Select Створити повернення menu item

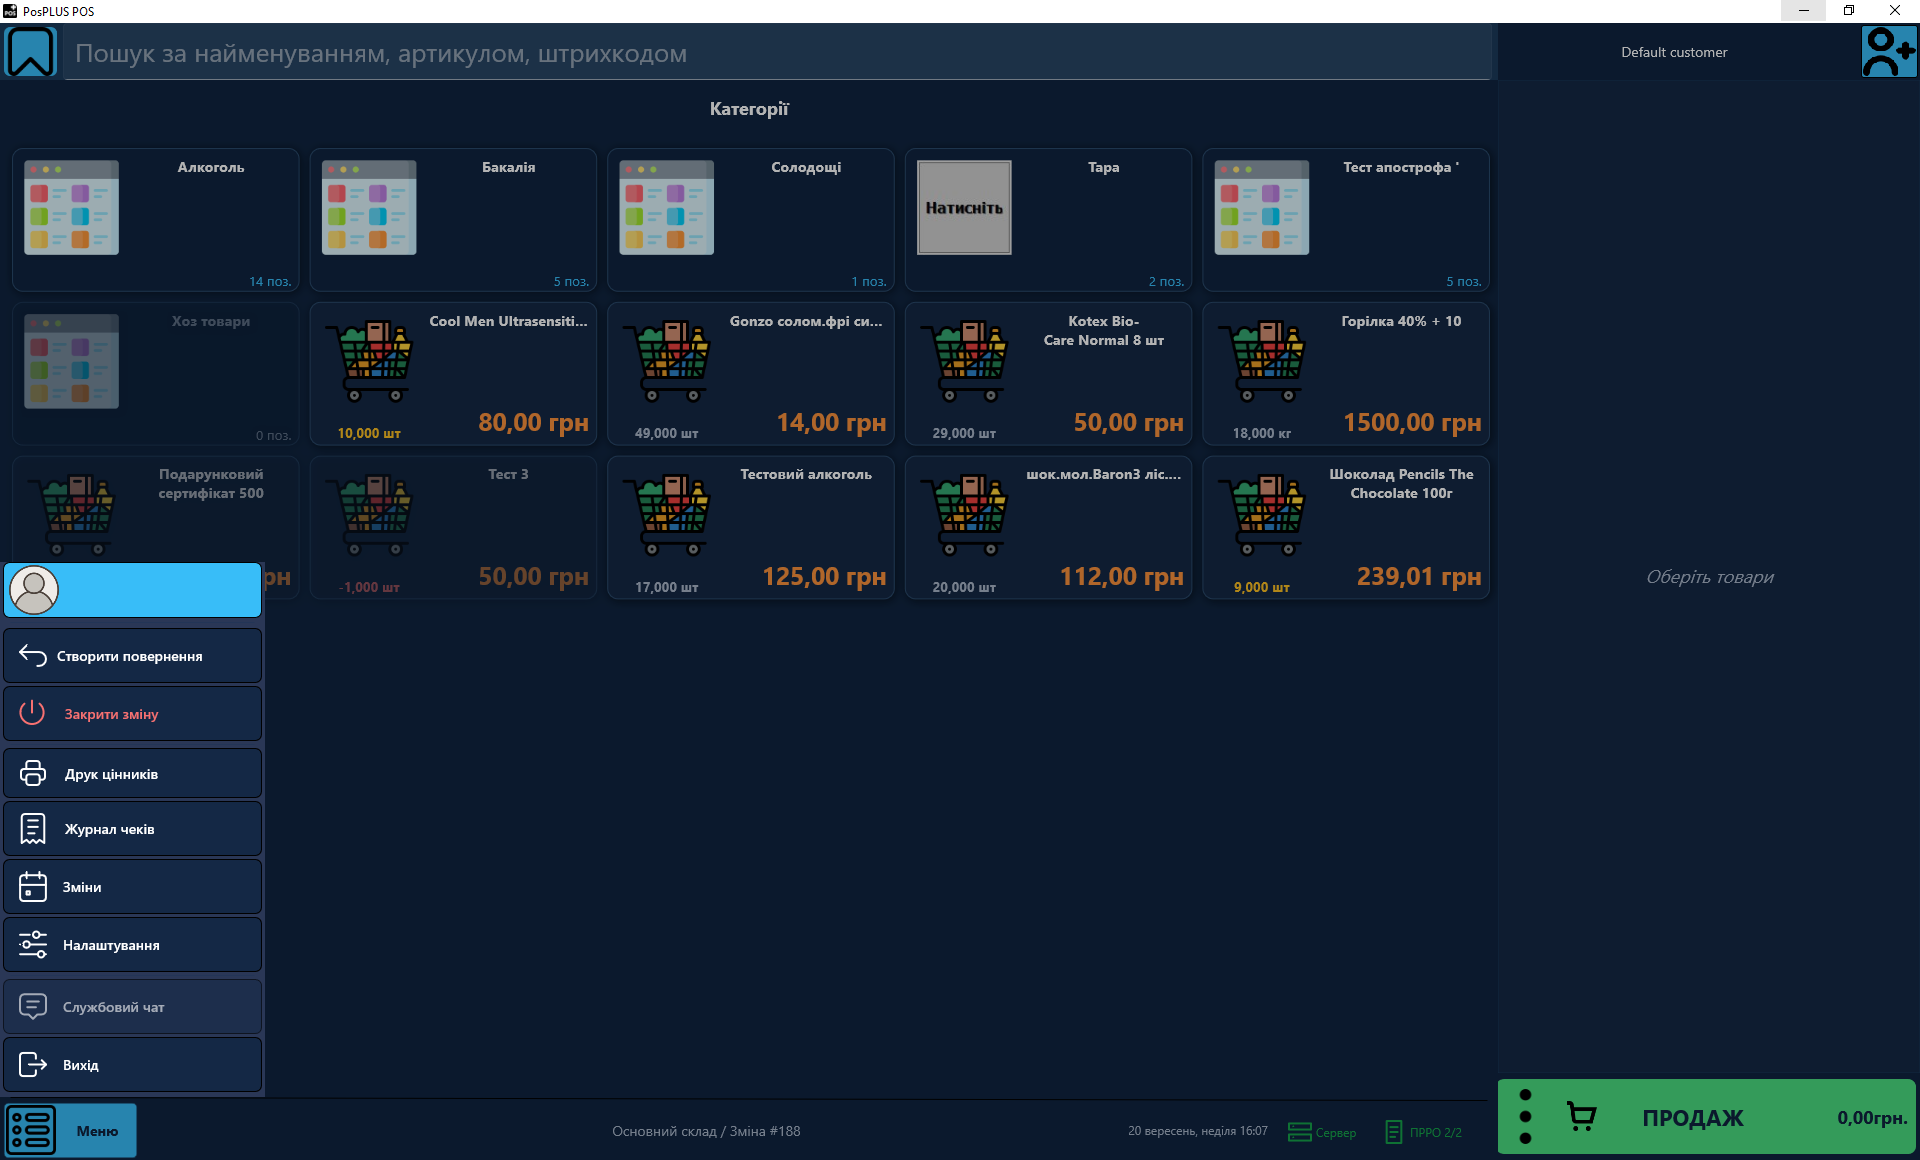click(133, 656)
